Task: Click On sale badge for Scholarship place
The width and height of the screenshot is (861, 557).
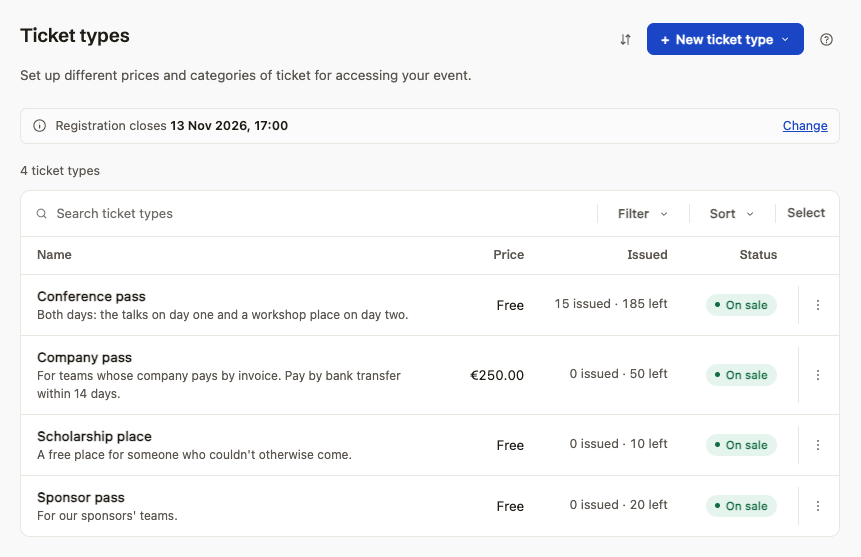Action: [x=741, y=445]
